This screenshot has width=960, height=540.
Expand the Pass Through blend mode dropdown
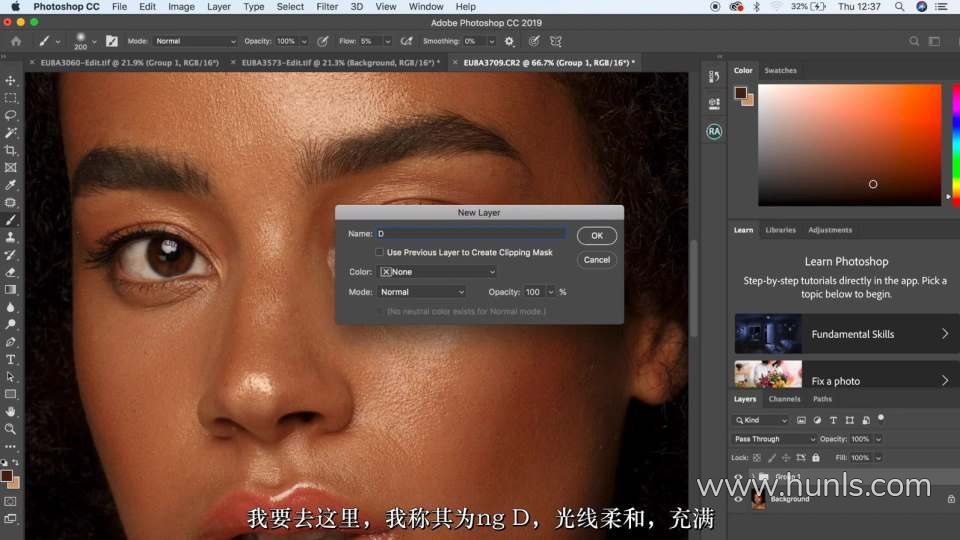pyautogui.click(x=775, y=439)
